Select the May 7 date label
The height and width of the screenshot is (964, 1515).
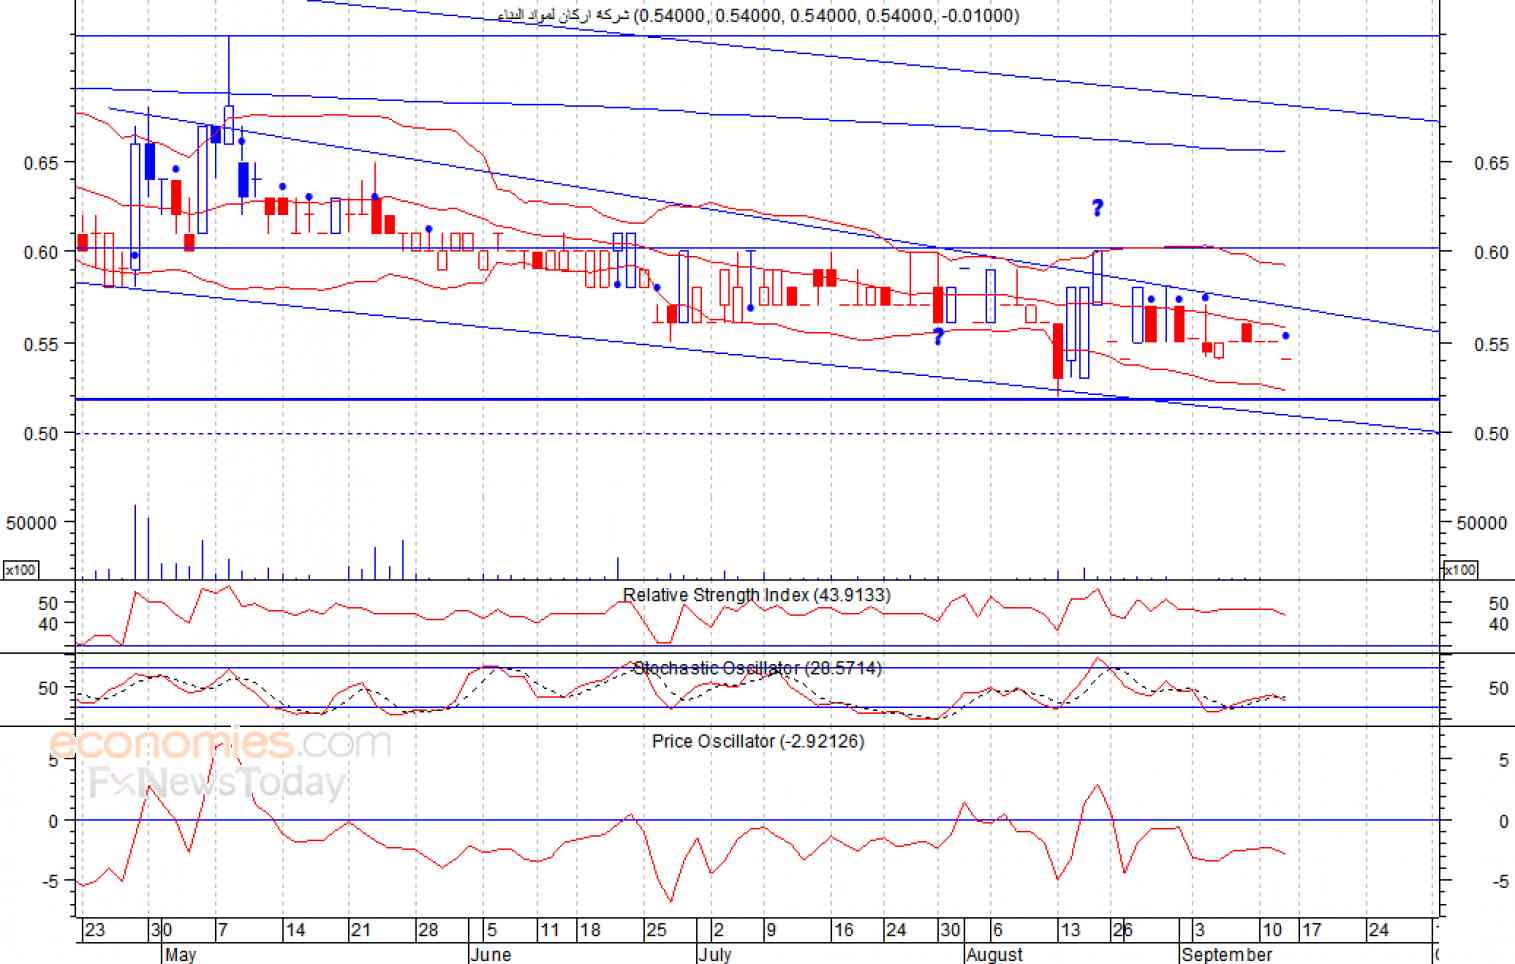click(223, 930)
